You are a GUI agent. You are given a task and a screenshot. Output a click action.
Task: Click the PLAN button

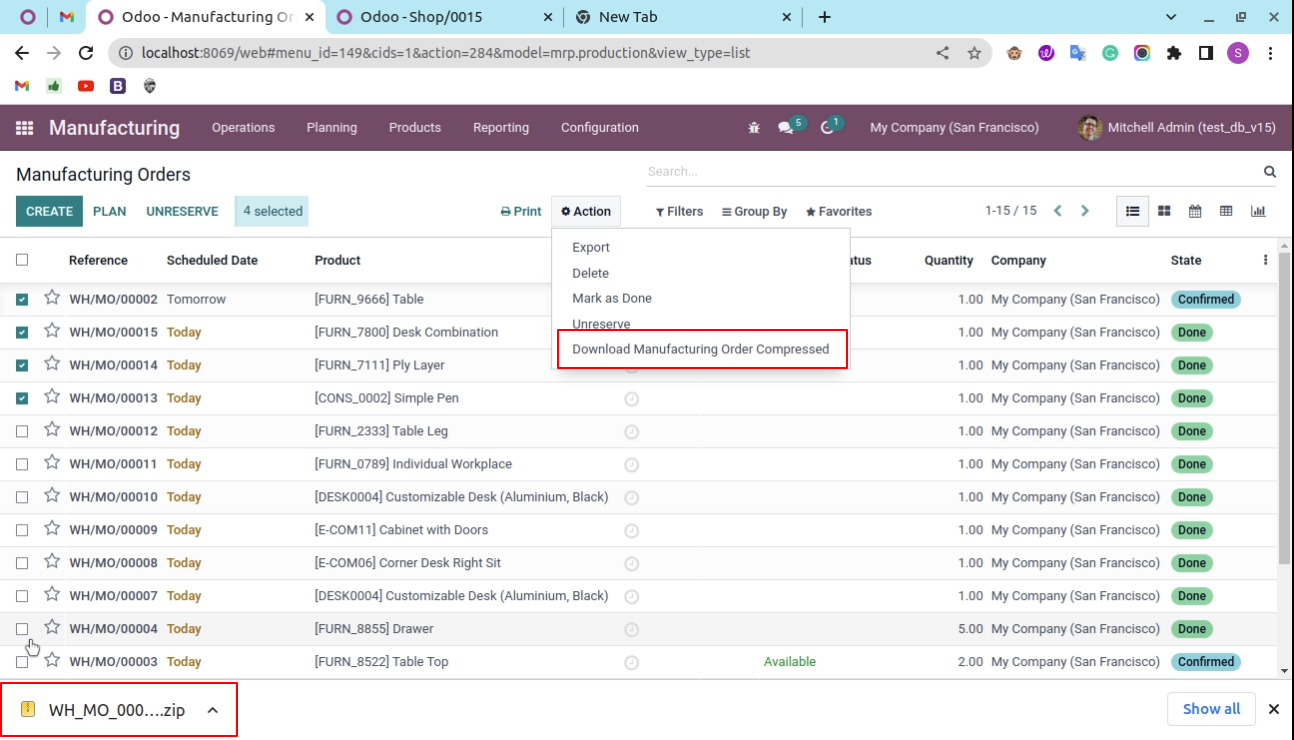tap(110, 211)
